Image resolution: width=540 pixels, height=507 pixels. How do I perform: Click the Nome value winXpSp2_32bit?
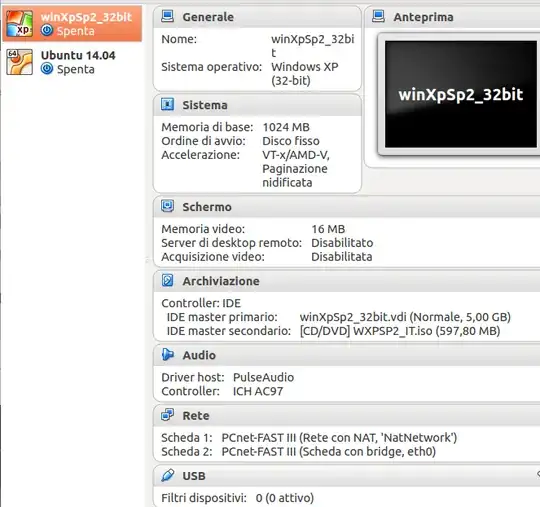pos(313,46)
